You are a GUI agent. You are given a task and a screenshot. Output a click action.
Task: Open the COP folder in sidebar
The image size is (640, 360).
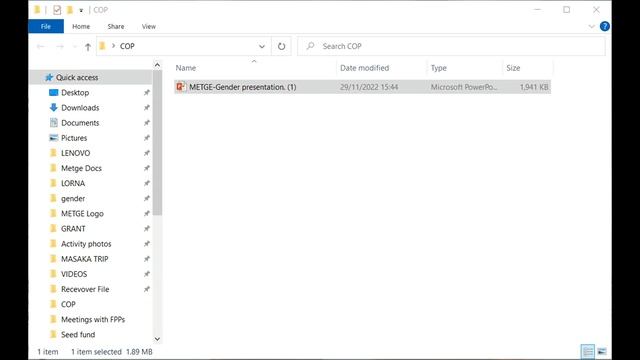[68, 304]
